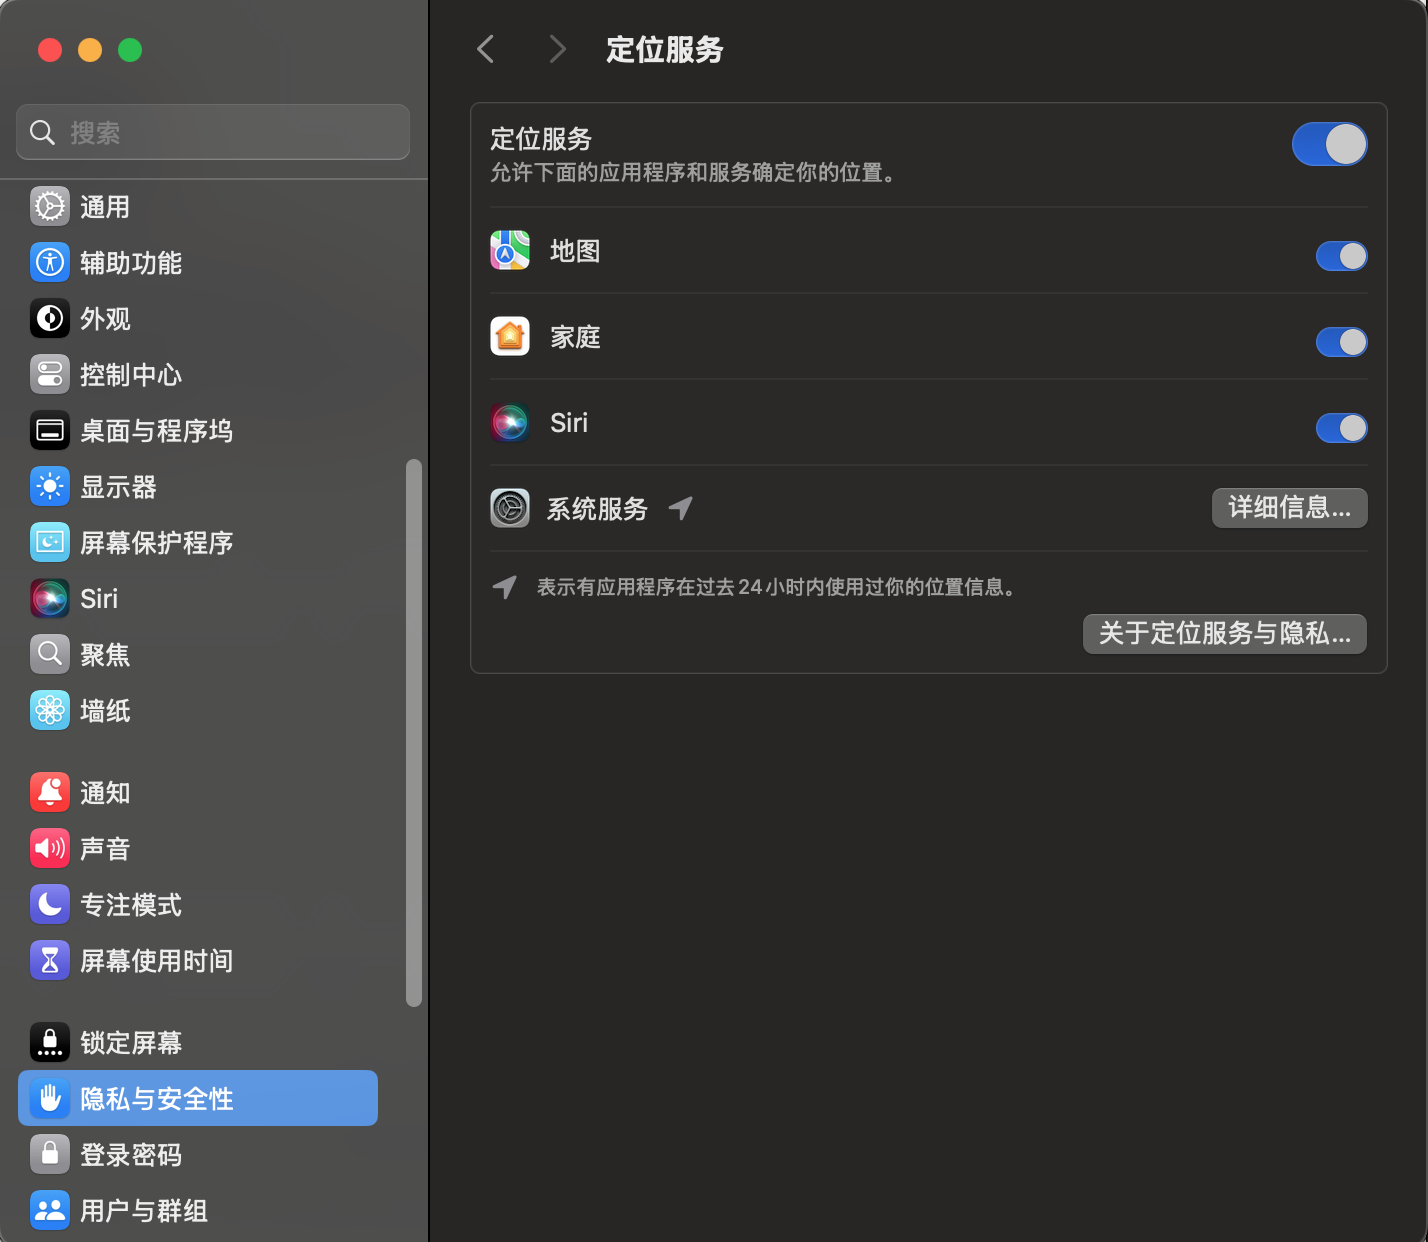The image size is (1428, 1242).
Task: Go back using the left chevron
Action: 486,49
